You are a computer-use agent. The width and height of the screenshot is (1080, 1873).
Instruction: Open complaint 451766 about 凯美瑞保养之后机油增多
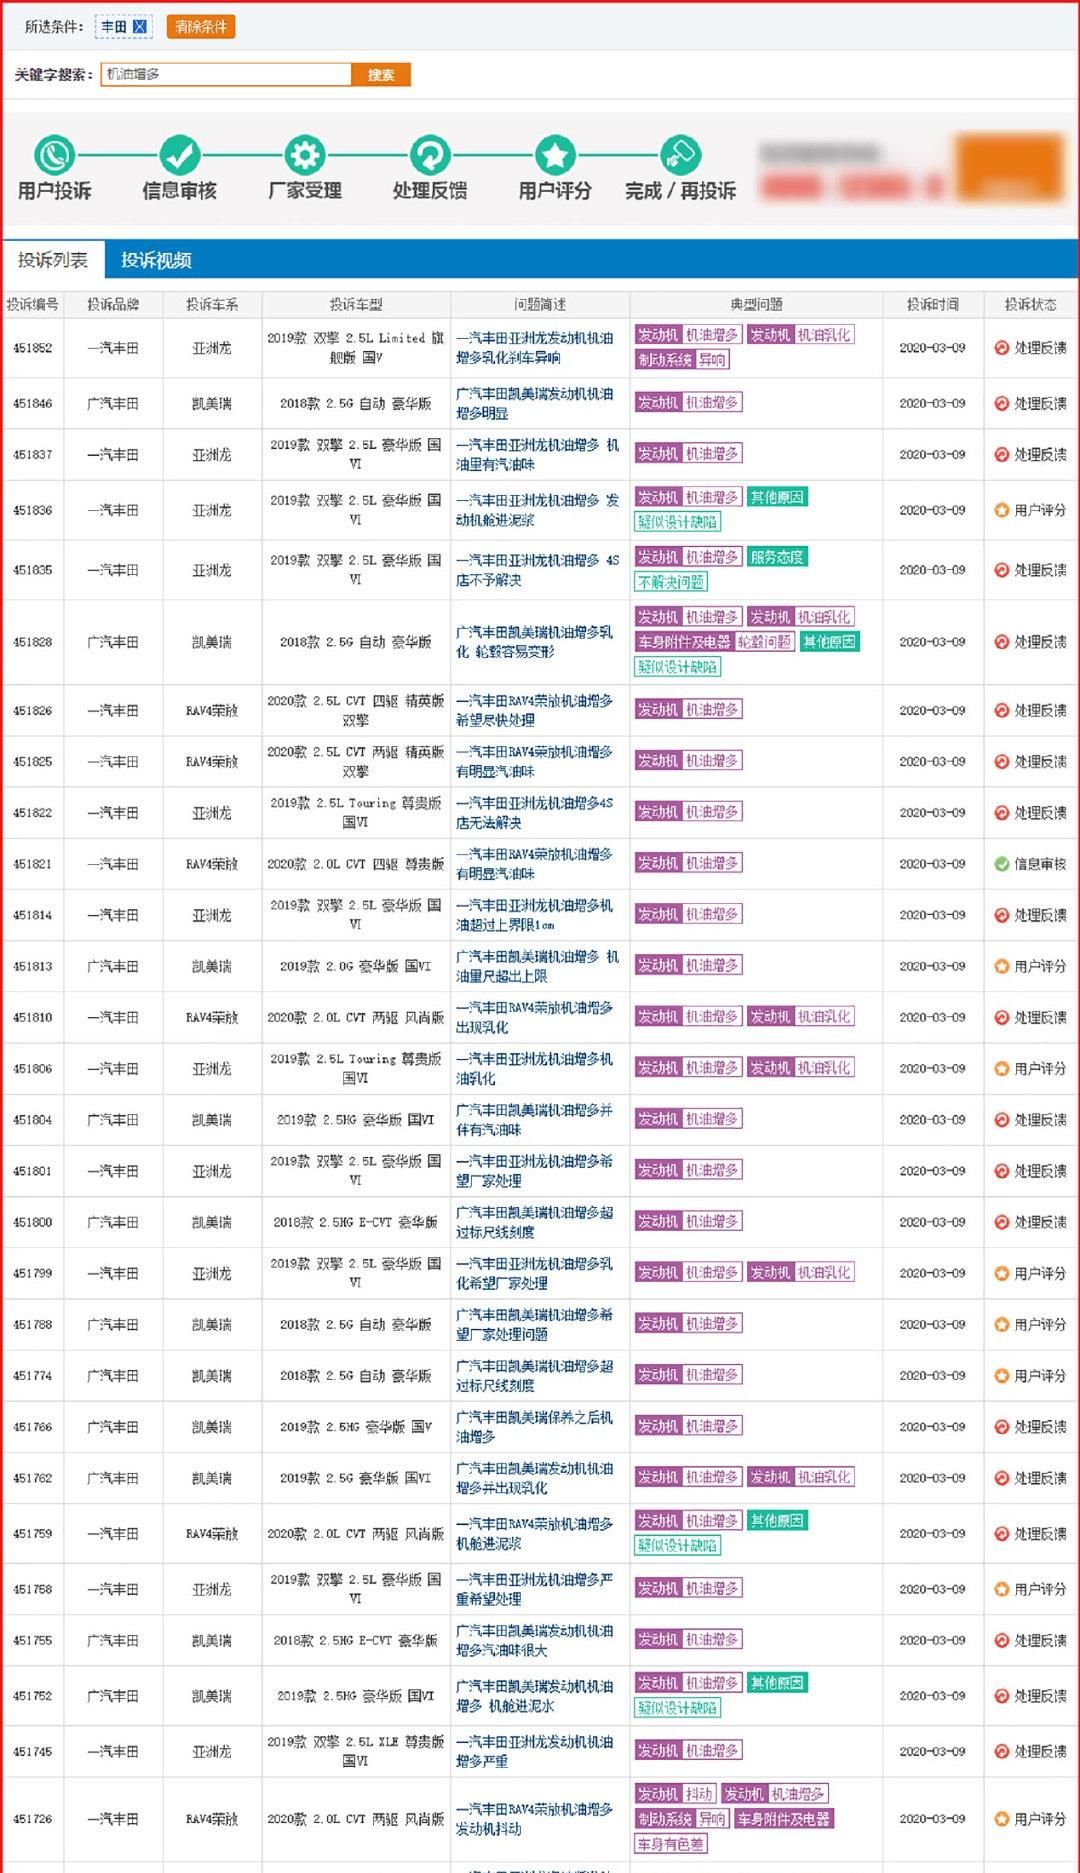(535, 1427)
